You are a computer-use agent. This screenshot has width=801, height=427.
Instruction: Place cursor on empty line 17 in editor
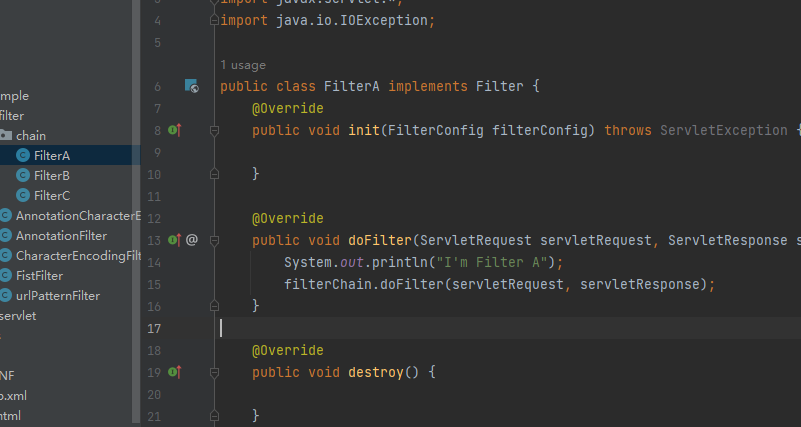[x=400, y=328]
